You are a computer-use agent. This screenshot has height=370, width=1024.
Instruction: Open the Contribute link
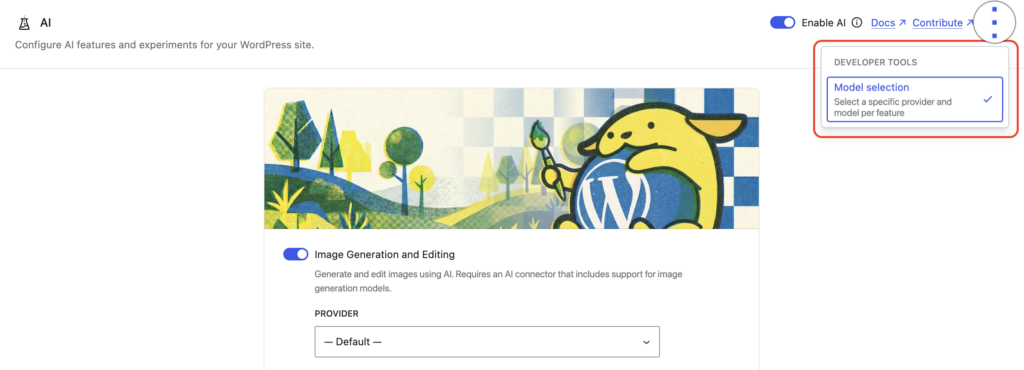(943, 23)
